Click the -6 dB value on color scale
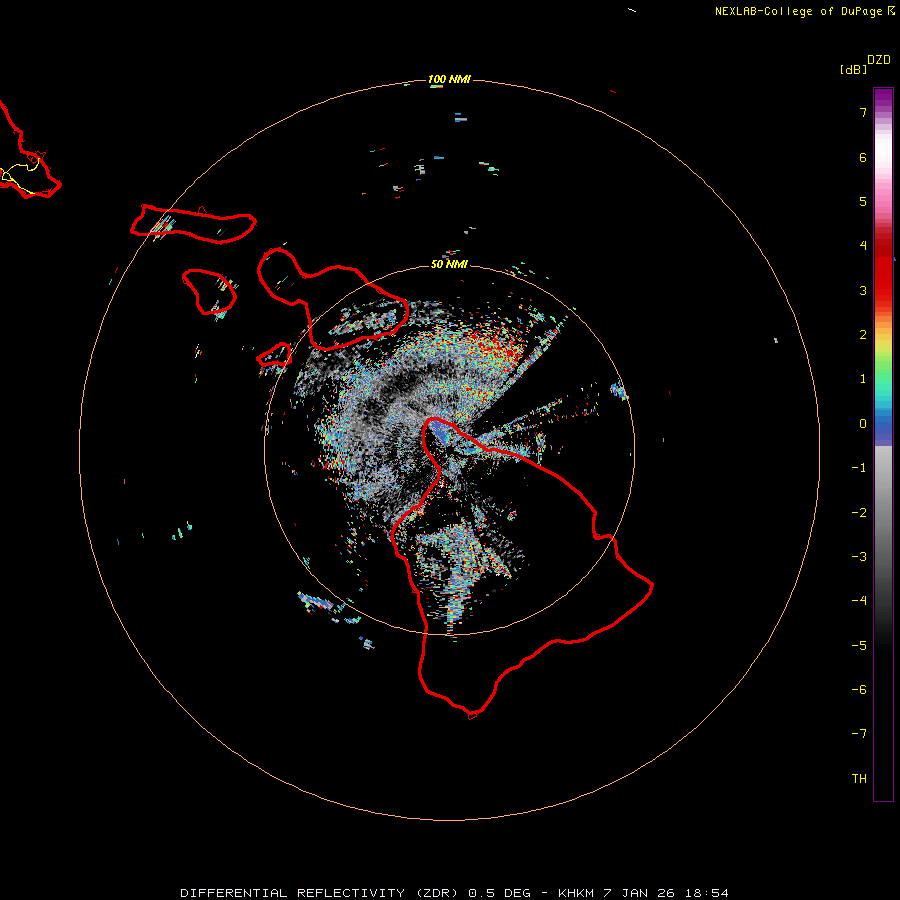The image size is (900, 900). pyautogui.click(x=859, y=690)
